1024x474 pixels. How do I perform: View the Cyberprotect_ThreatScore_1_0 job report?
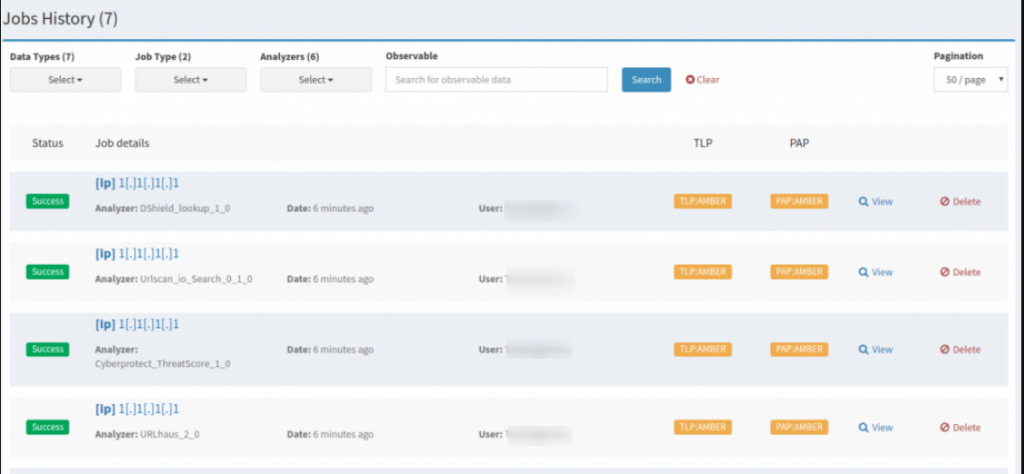(x=875, y=349)
